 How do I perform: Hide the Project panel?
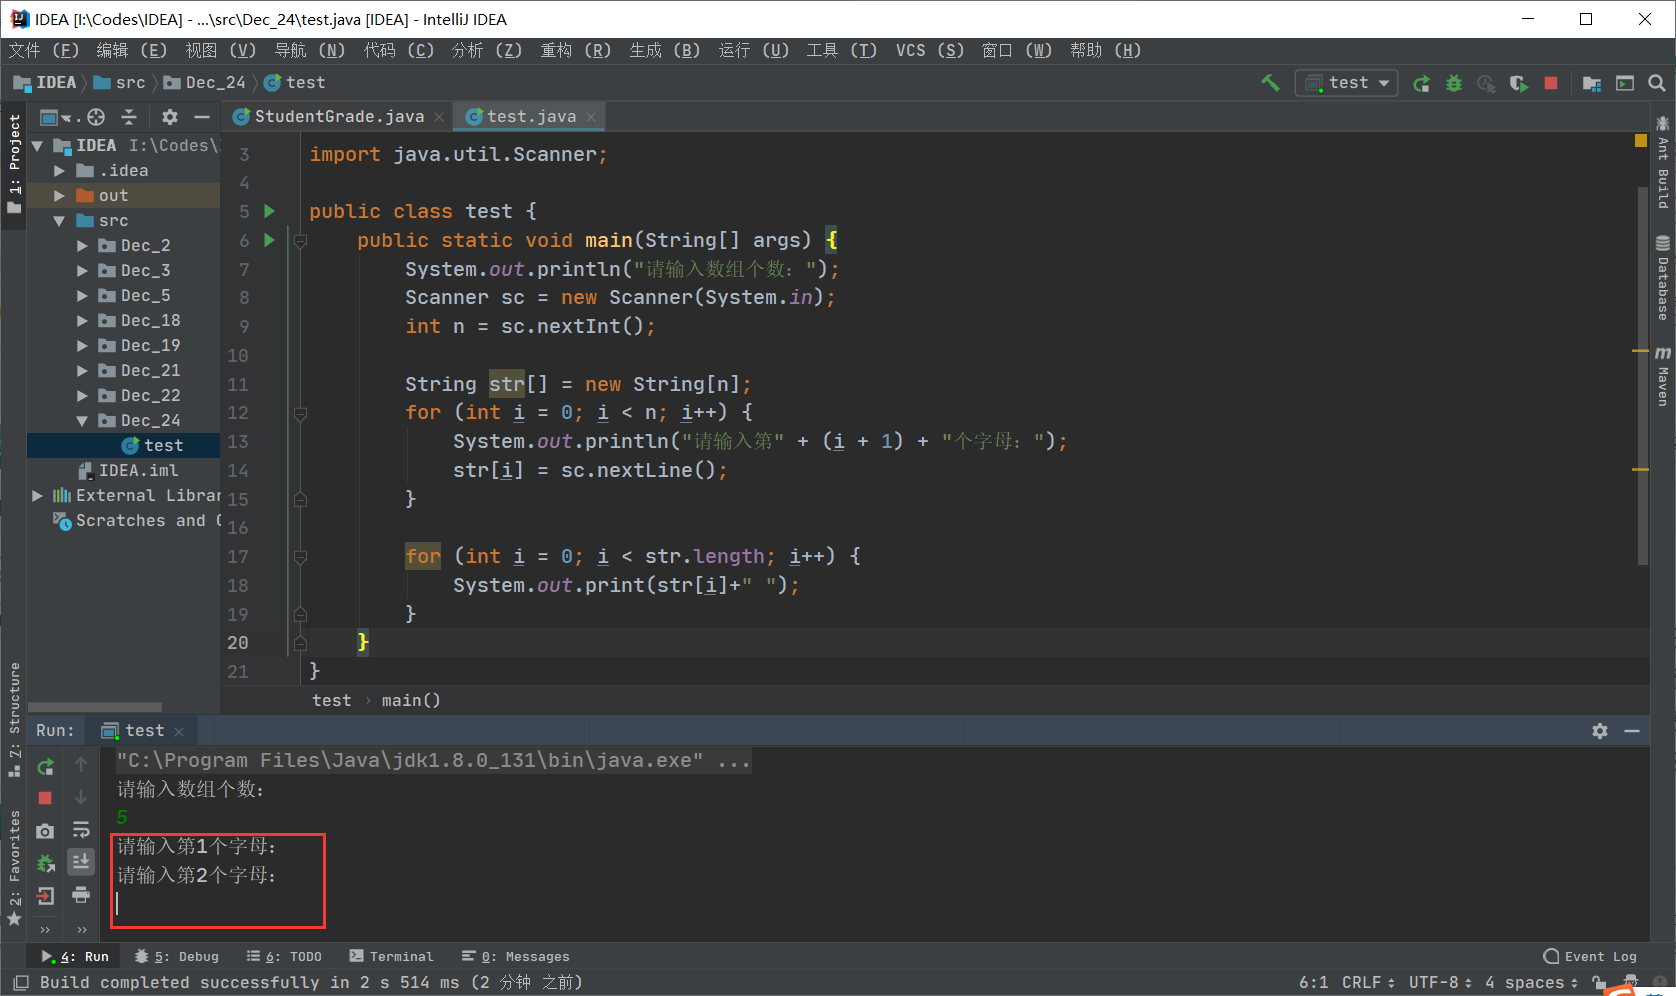(x=202, y=117)
